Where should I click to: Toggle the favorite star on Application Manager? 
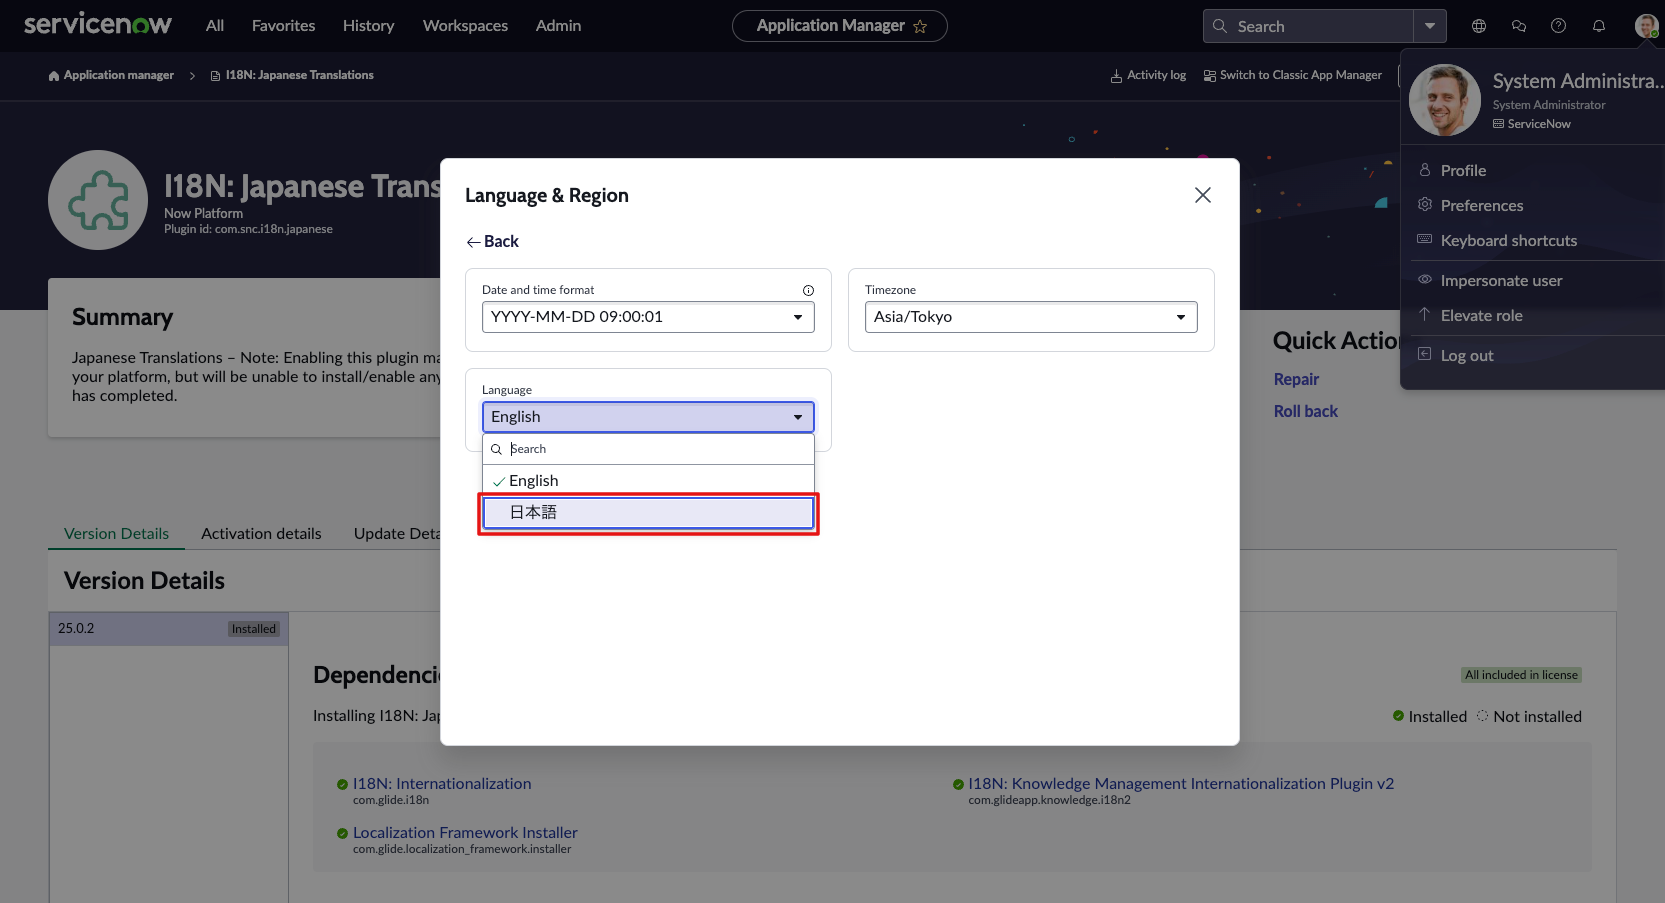(920, 26)
